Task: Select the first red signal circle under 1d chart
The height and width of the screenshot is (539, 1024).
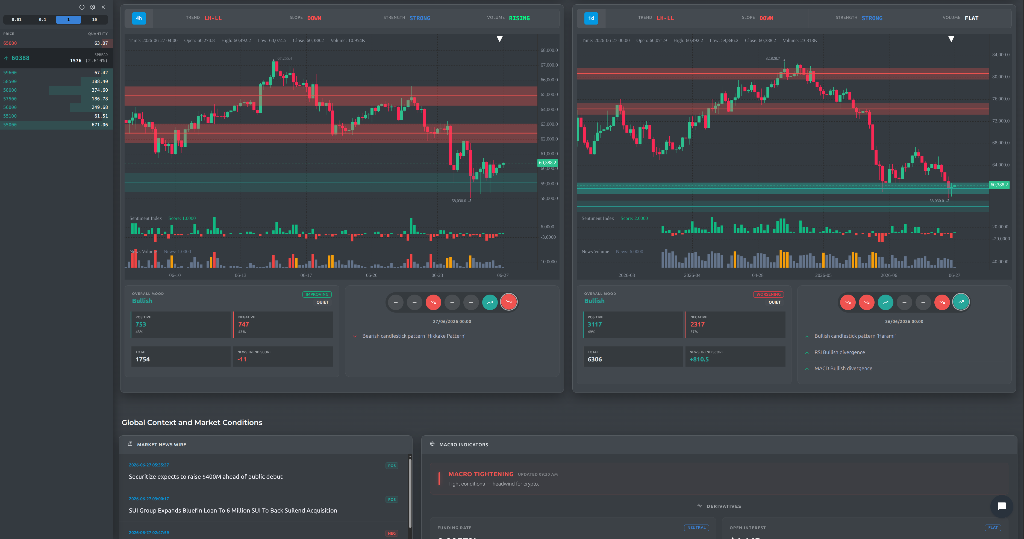Action: (848, 302)
